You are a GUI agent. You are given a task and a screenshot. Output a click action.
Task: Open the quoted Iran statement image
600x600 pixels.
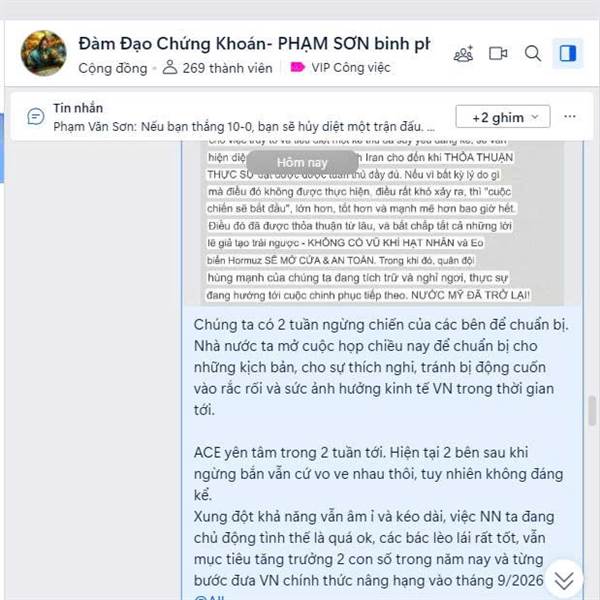tap(382, 223)
